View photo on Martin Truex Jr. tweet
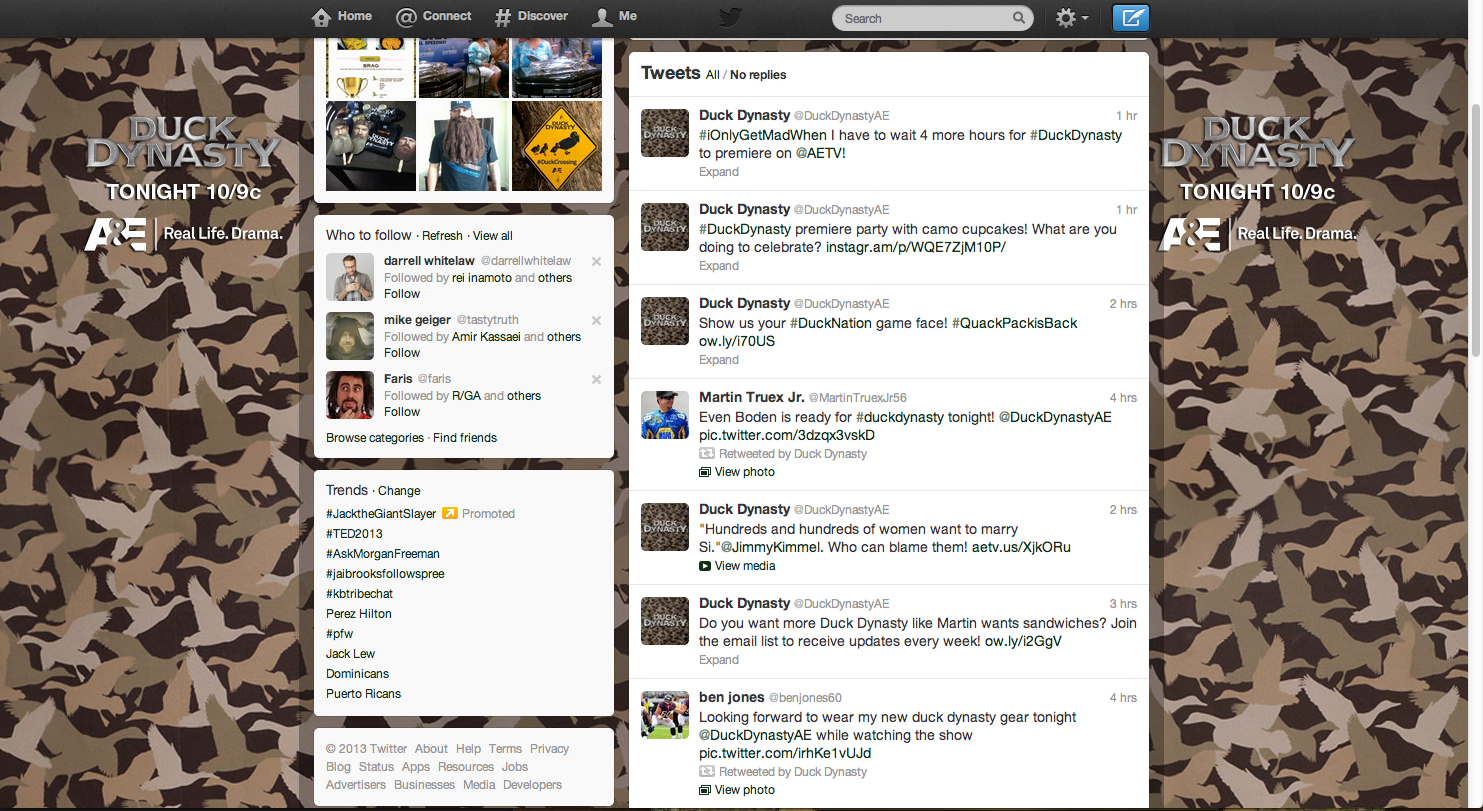This screenshot has width=1483, height=811. [x=745, y=472]
